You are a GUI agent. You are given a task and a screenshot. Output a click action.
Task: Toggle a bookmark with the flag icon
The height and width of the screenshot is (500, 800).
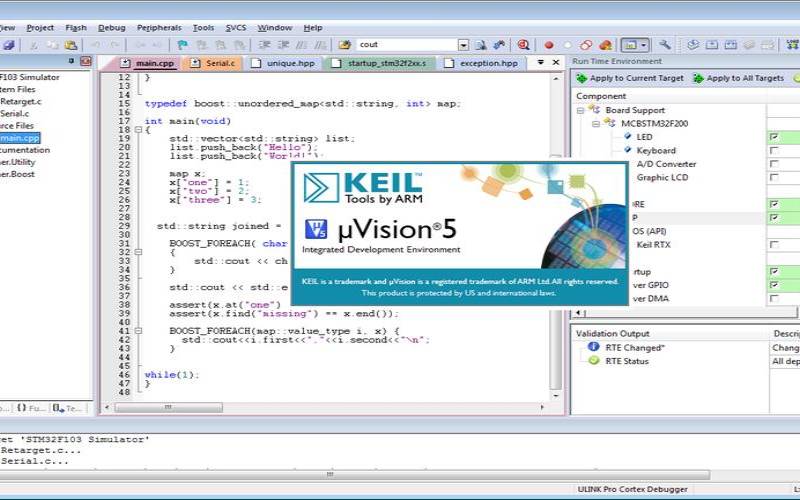pyautogui.click(x=182, y=45)
